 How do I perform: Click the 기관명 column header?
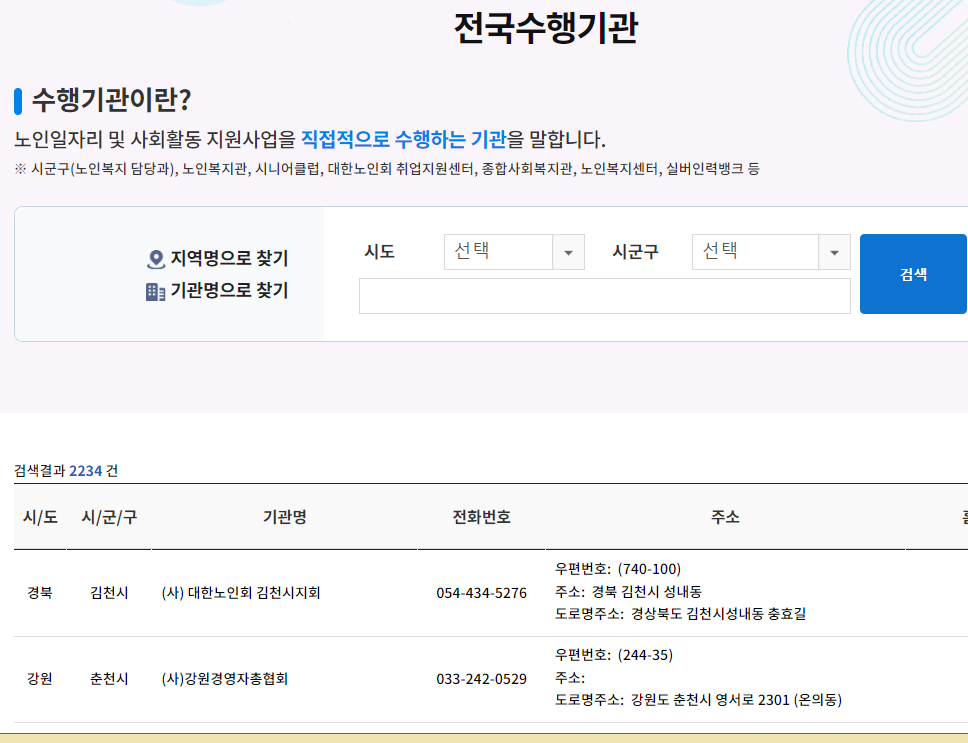pyautogui.click(x=284, y=517)
